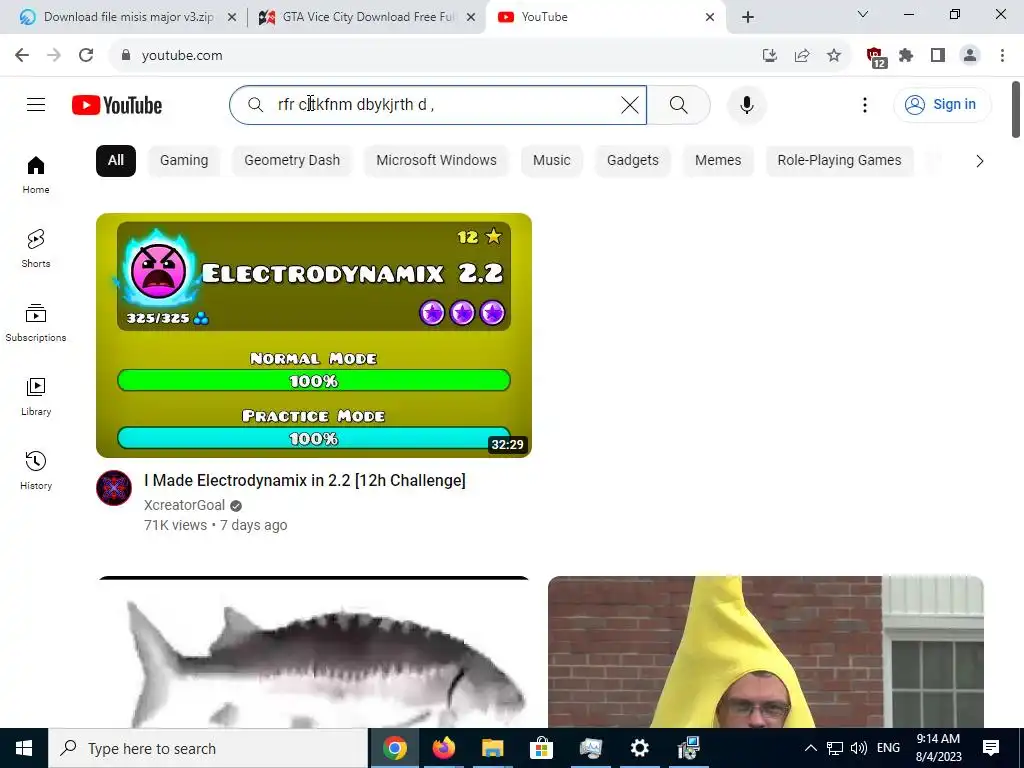Open a new browser tab

(748, 17)
